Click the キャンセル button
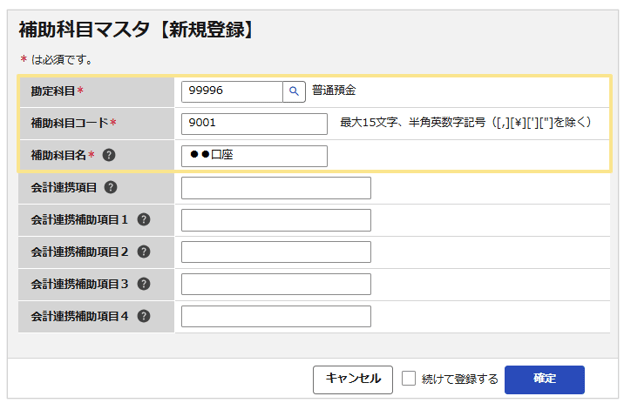The height and width of the screenshot is (403, 624). pos(353,380)
